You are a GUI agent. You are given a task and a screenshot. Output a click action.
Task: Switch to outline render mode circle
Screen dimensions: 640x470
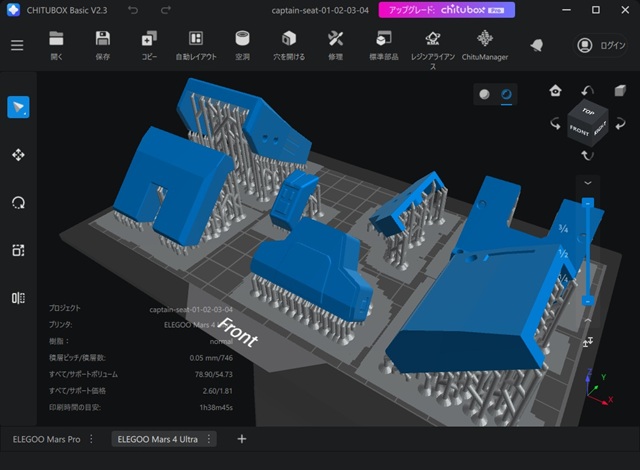click(506, 94)
